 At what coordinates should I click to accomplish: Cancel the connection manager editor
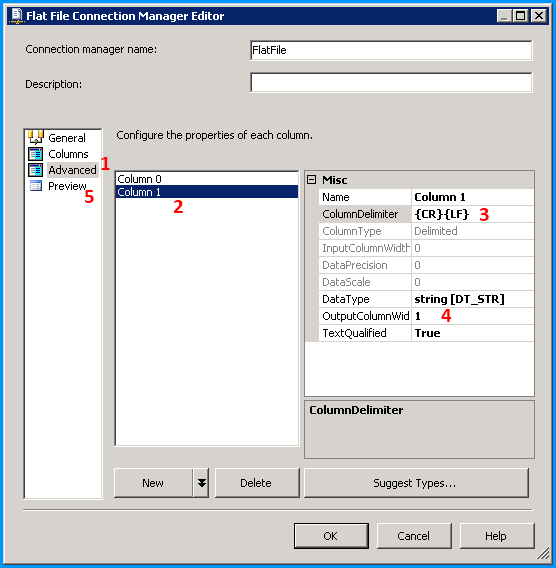[414, 535]
